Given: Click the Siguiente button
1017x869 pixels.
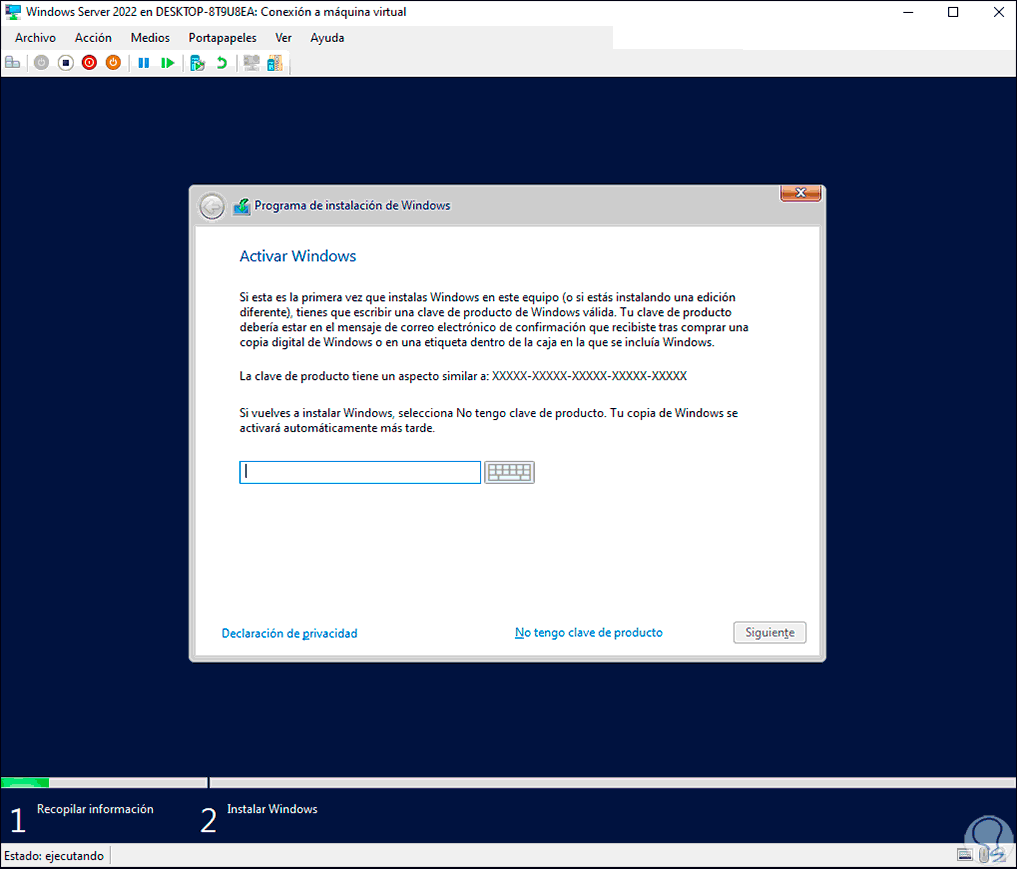Looking at the screenshot, I should [x=770, y=632].
